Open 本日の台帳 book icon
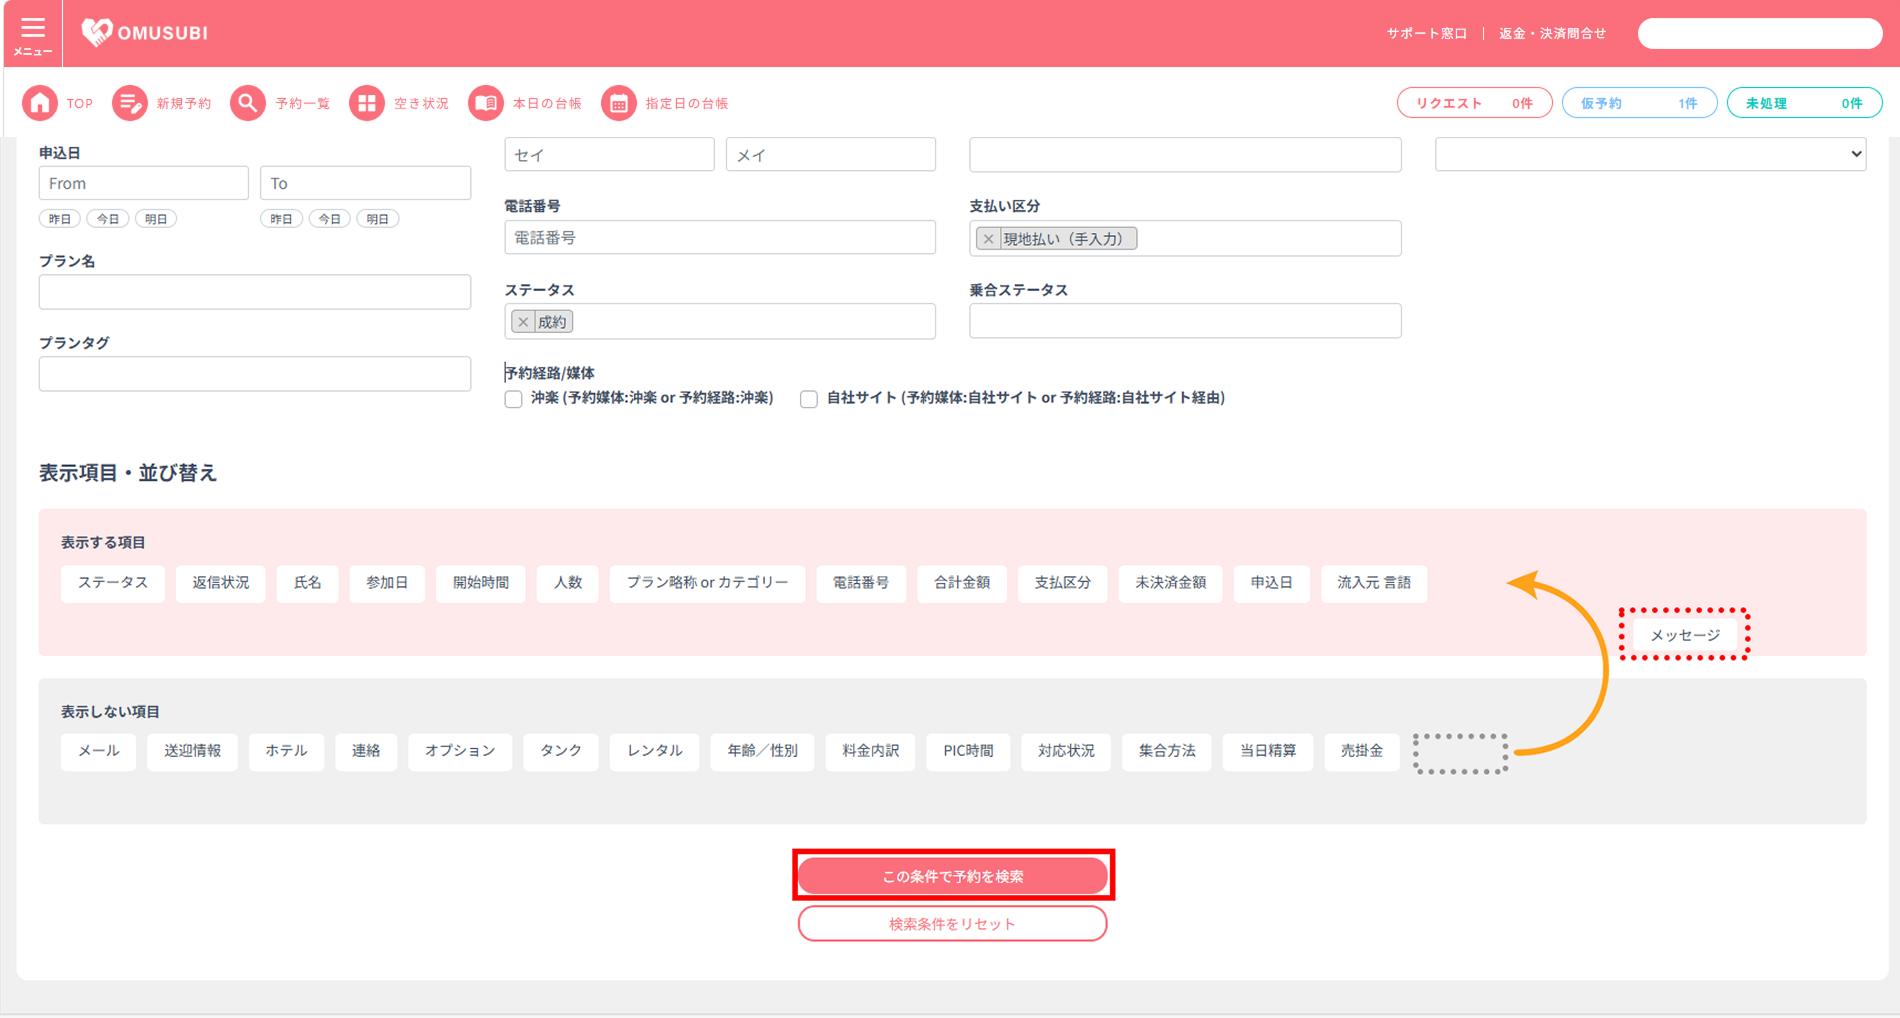 click(486, 103)
